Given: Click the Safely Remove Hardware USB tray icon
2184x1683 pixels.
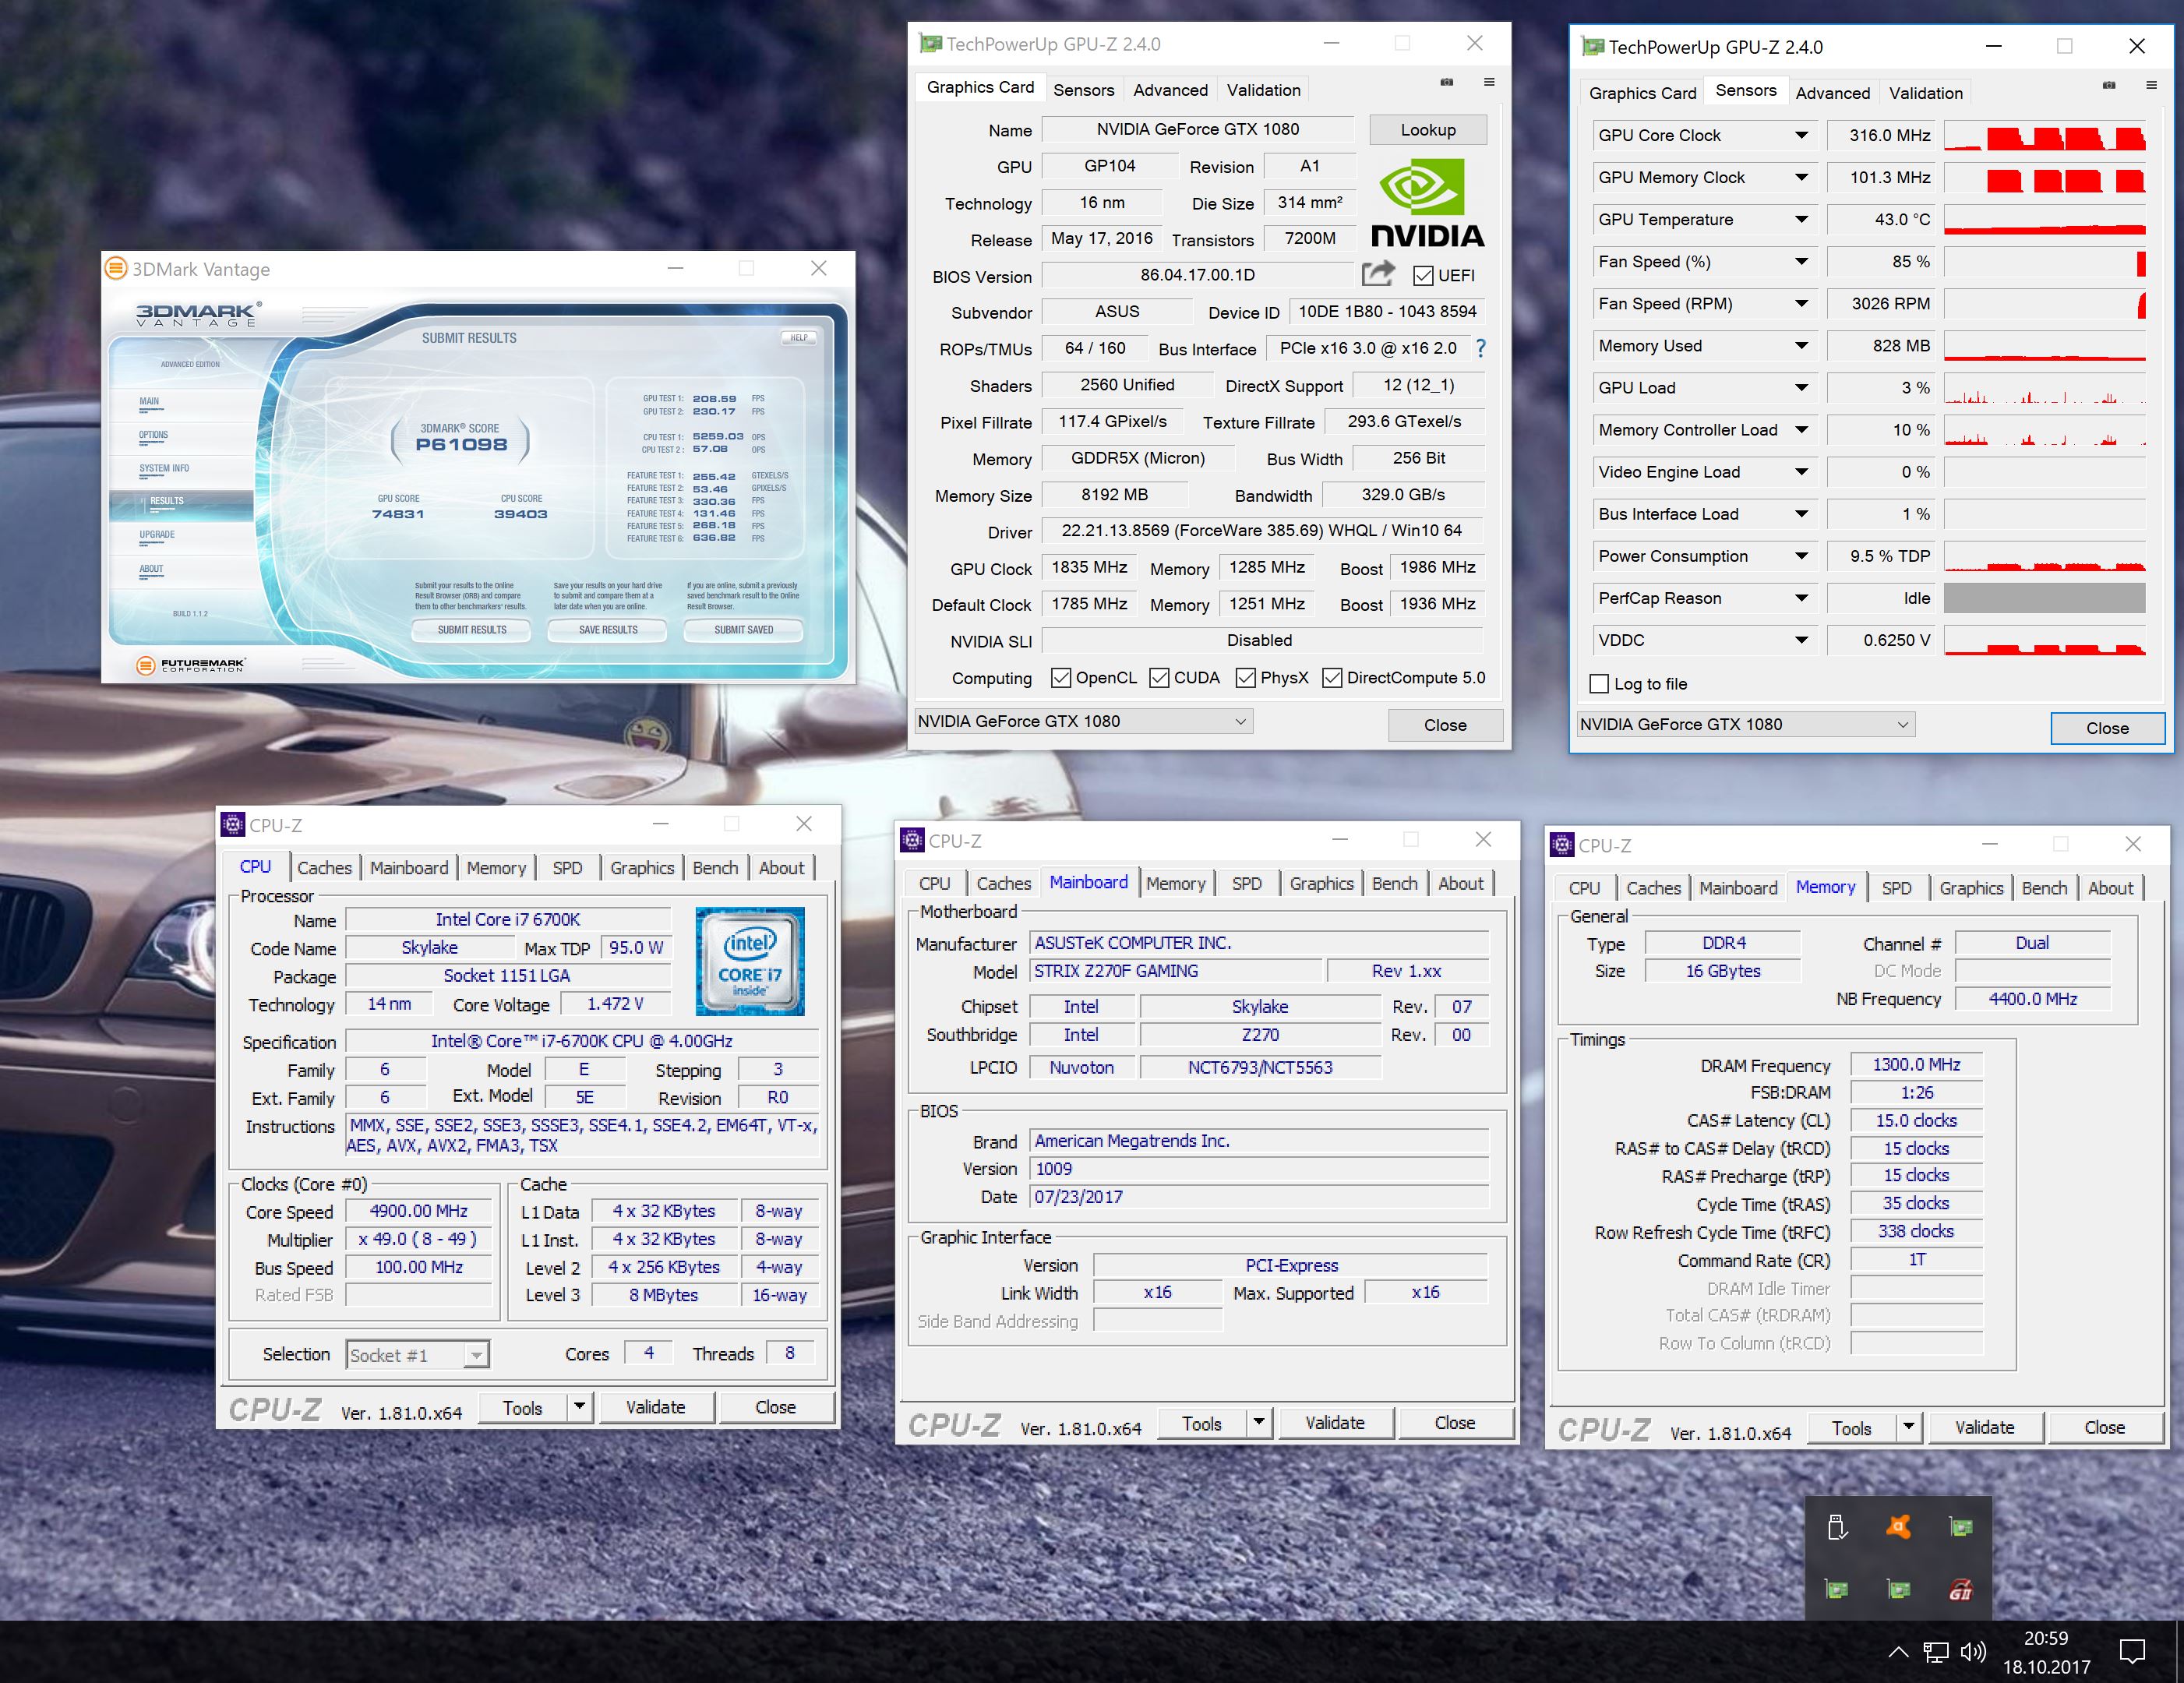Looking at the screenshot, I should point(1836,1527).
